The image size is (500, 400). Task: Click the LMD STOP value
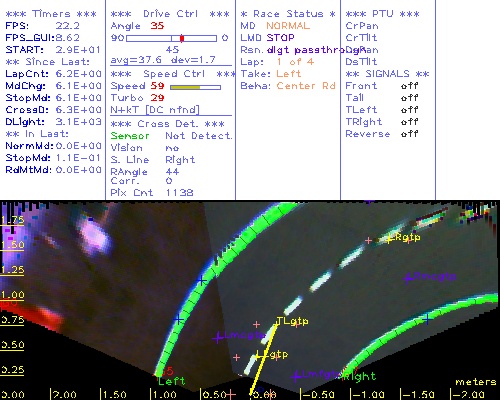tap(280, 38)
